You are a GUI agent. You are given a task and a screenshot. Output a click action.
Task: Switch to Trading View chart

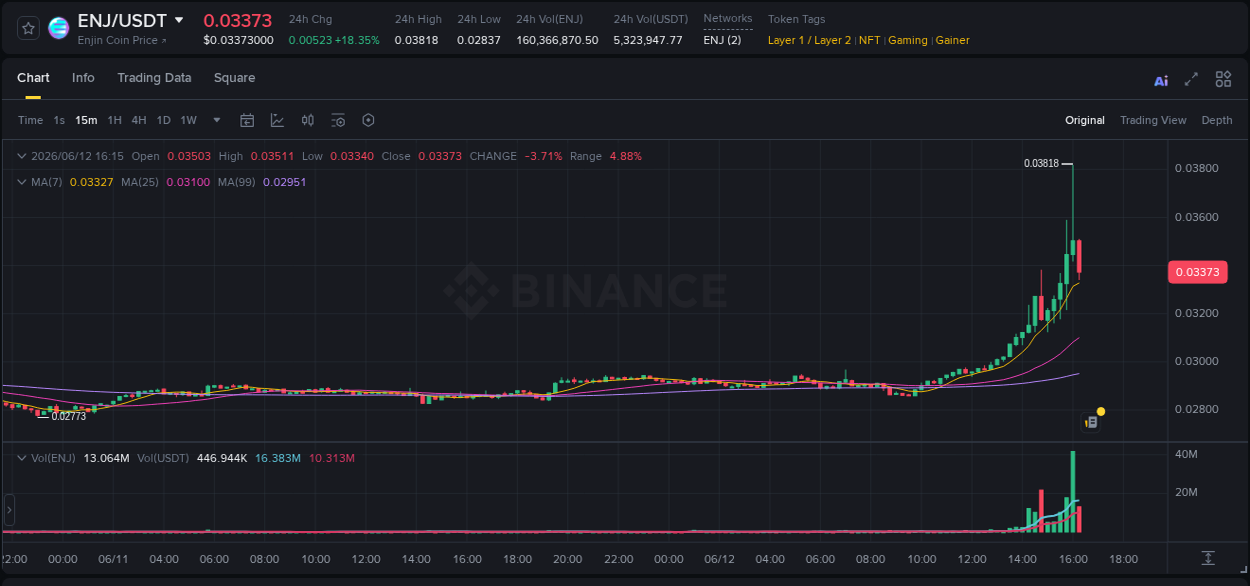pyautogui.click(x=1153, y=120)
